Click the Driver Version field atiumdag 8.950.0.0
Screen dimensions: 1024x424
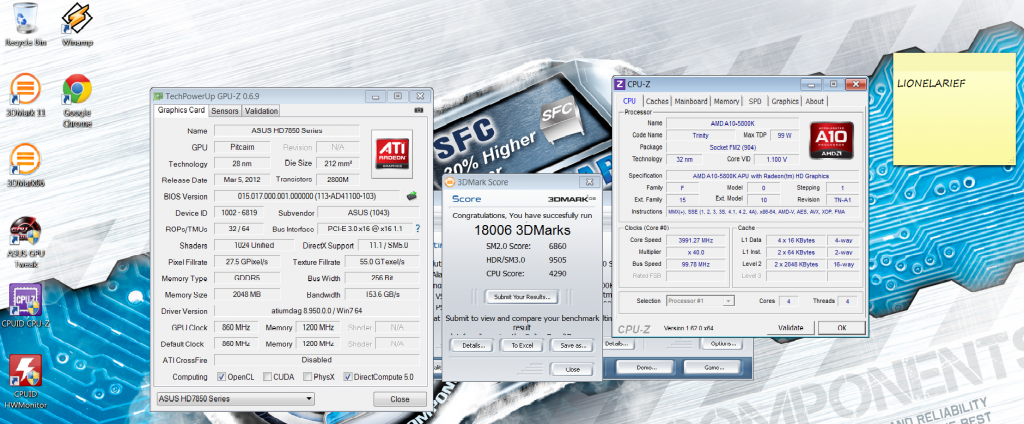(317, 311)
